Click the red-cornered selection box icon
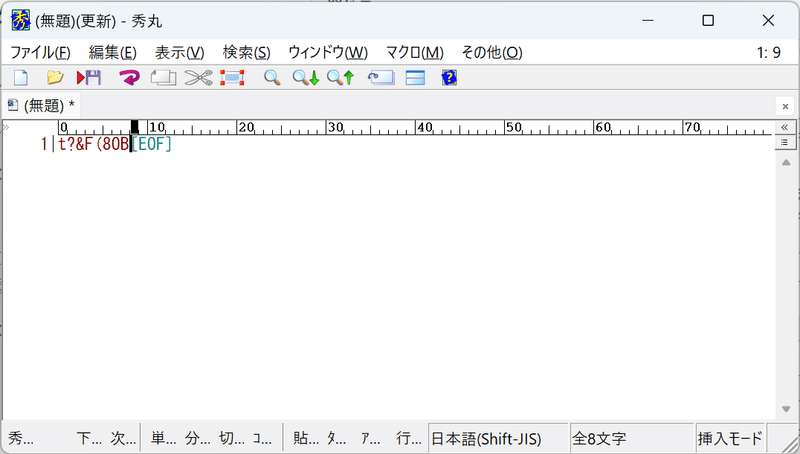The image size is (800, 454). (232, 78)
